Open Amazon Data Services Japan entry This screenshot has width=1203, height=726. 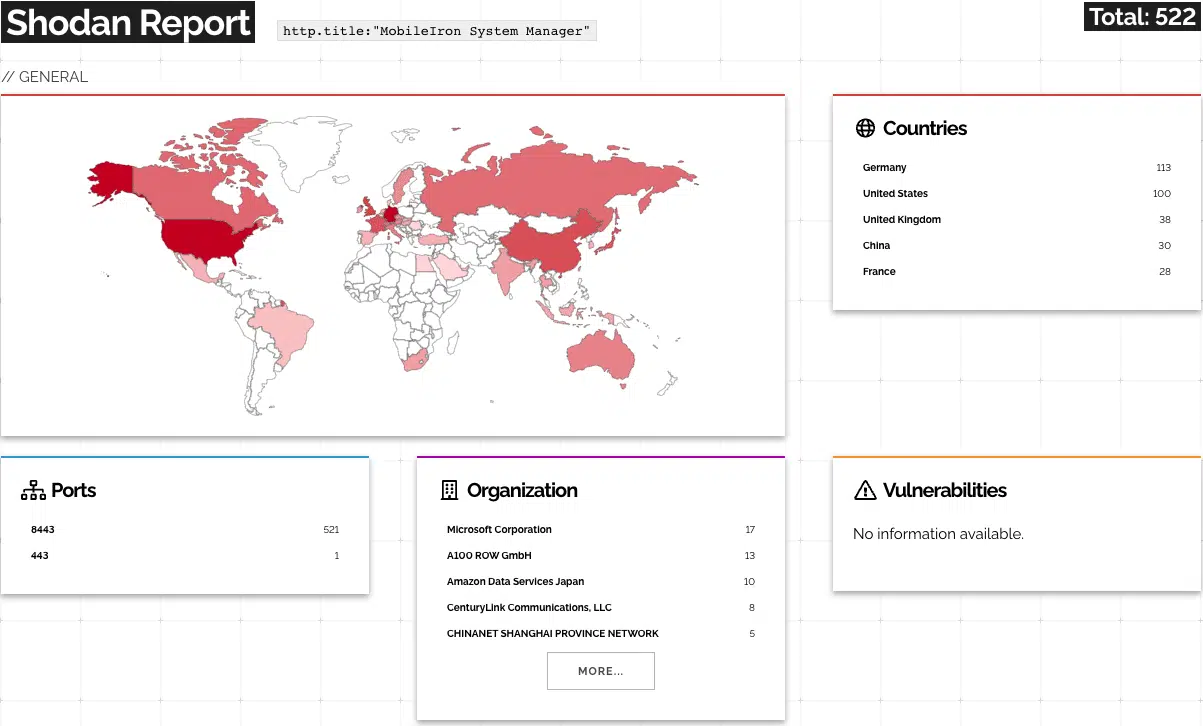[x=515, y=582]
